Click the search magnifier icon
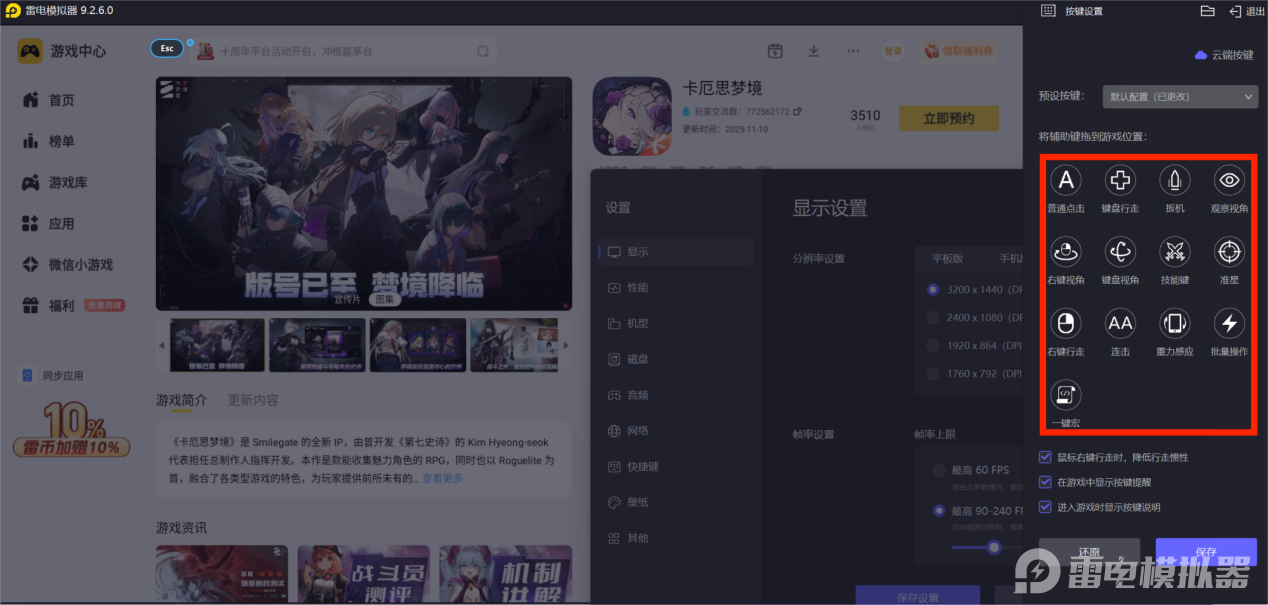Viewport: 1268px width, 605px height. [483, 51]
